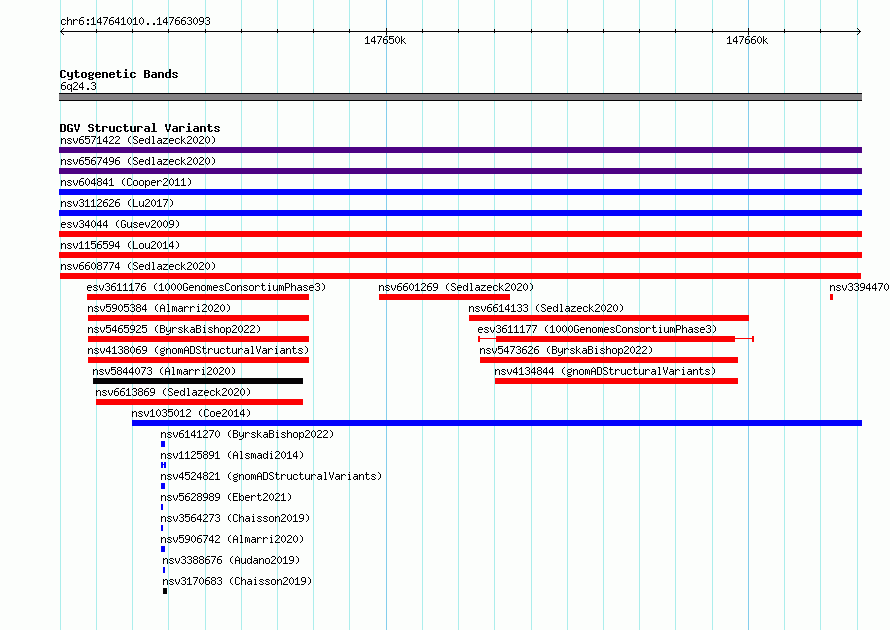Viewport: 890px width, 630px height.
Task: Click nsv6601269 (Sedlazeck2020) label
Action: click(x=456, y=287)
